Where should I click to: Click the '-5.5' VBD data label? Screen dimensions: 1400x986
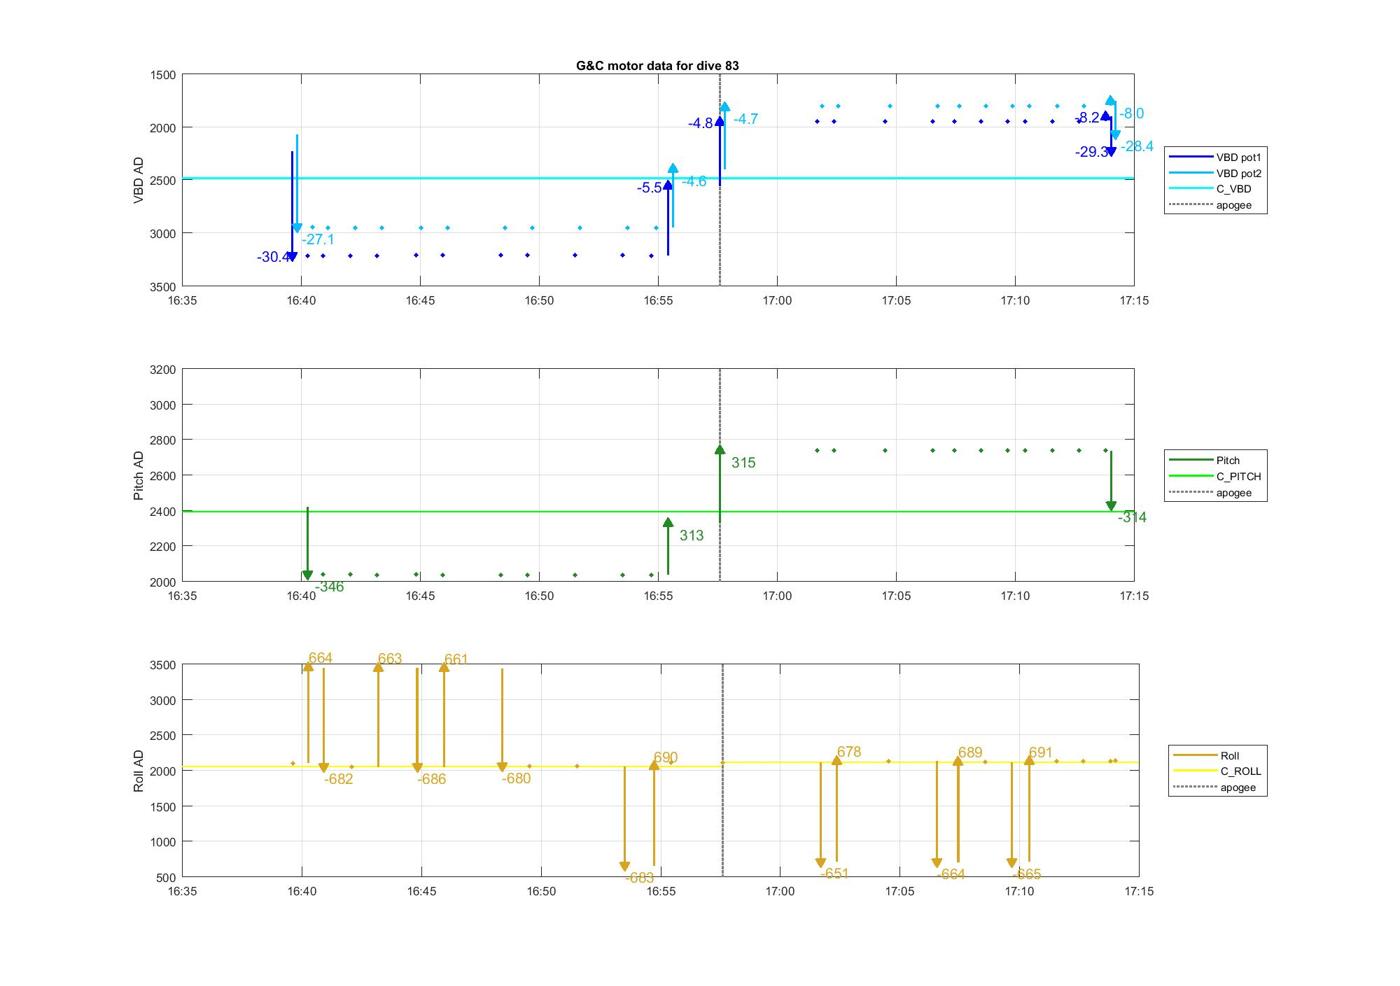(x=650, y=187)
